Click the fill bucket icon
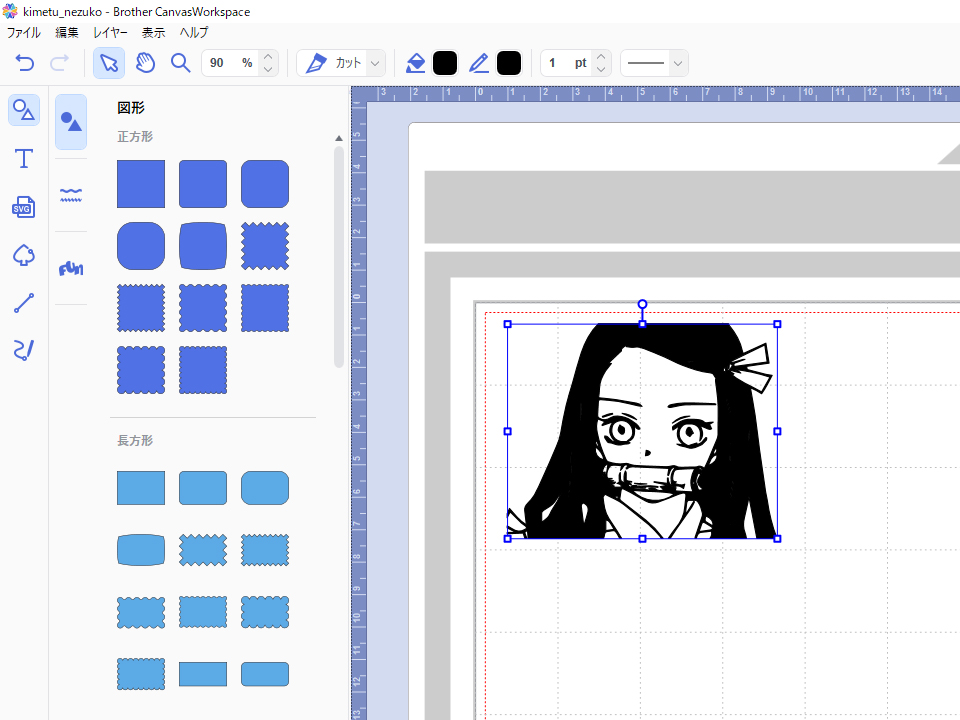The height and width of the screenshot is (720, 960). click(x=416, y=63)
